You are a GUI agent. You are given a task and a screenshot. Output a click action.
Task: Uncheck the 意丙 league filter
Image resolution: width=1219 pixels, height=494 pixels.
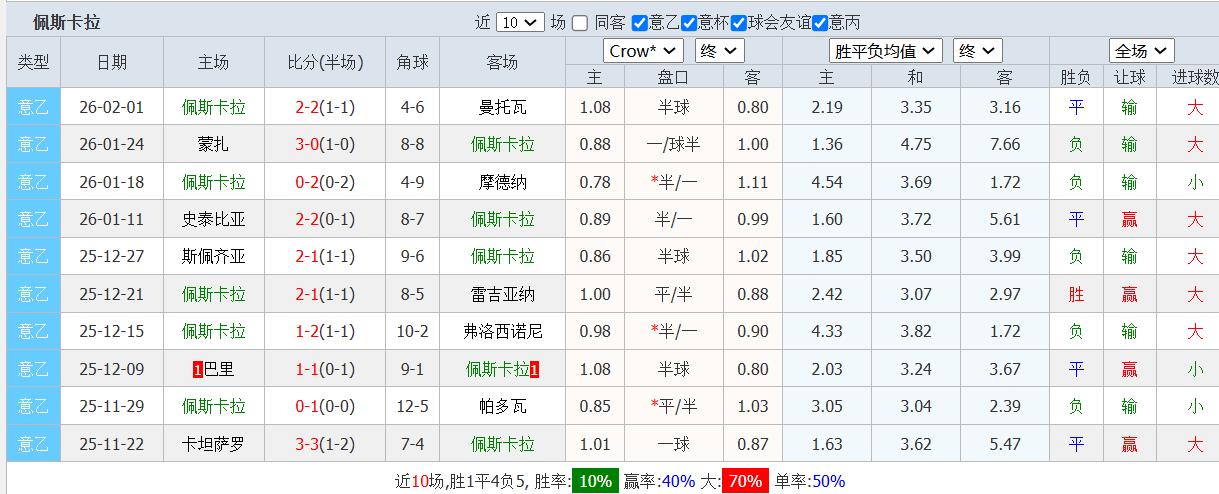[819, 23]
